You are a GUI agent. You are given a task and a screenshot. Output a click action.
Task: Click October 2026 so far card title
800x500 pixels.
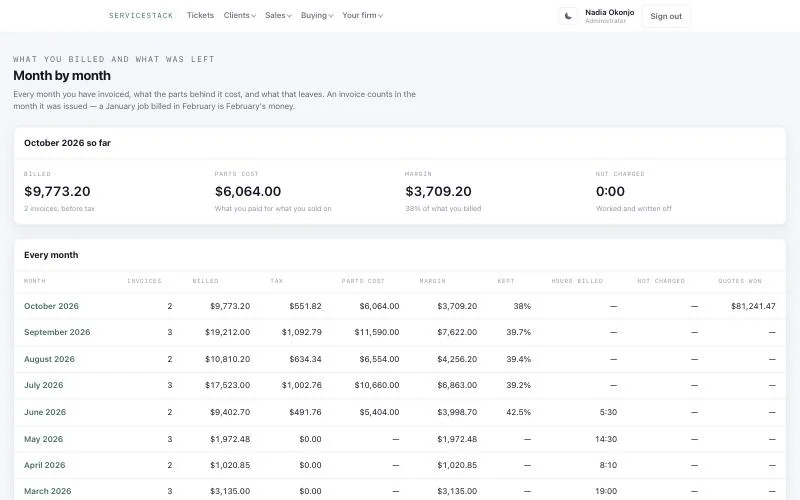(67, 143)
